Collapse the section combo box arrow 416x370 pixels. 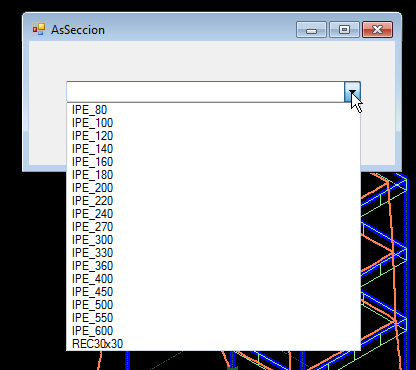click(x=352, y=92)
